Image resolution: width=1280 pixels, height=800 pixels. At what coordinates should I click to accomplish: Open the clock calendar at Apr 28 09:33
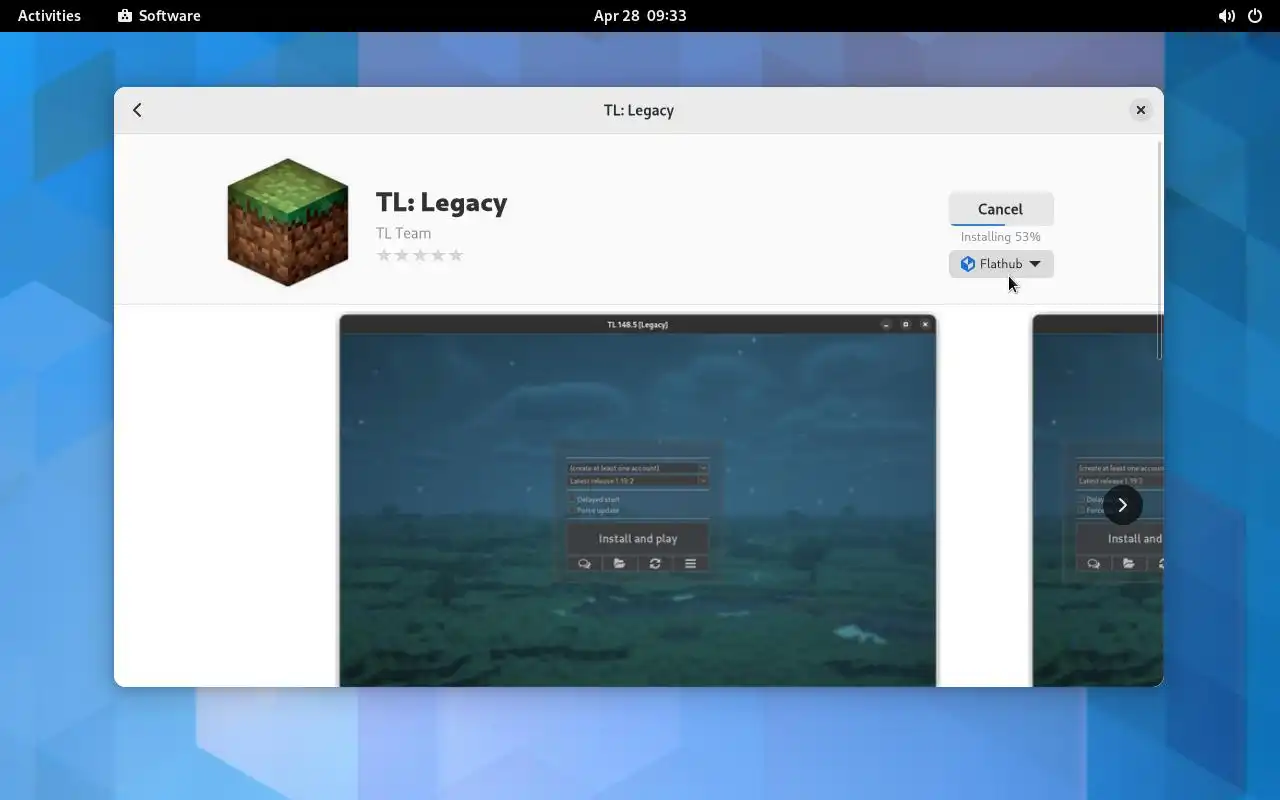640,16
